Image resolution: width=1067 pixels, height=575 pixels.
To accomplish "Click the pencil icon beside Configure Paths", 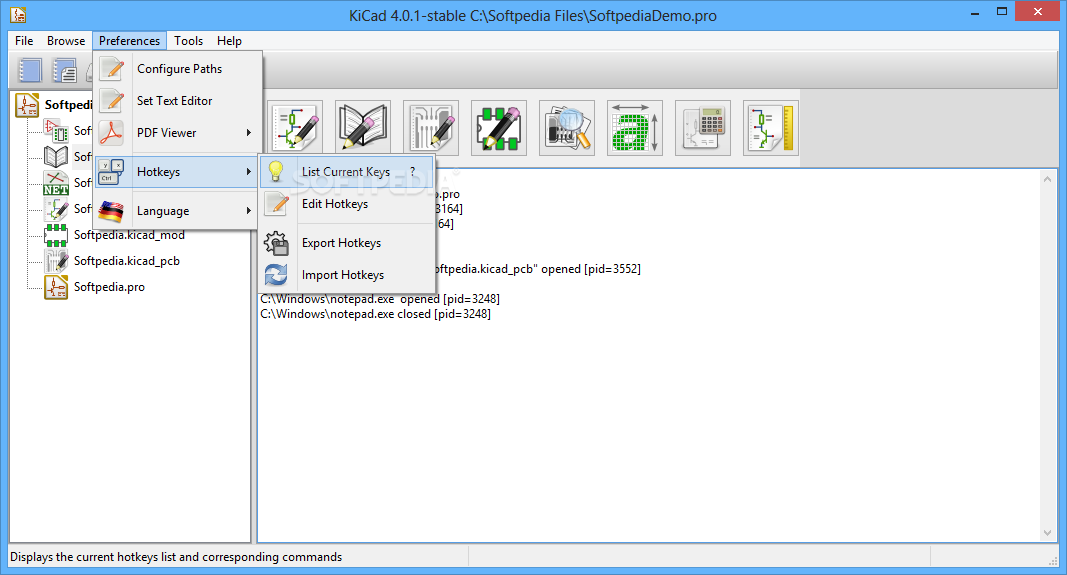I will 112,69.
